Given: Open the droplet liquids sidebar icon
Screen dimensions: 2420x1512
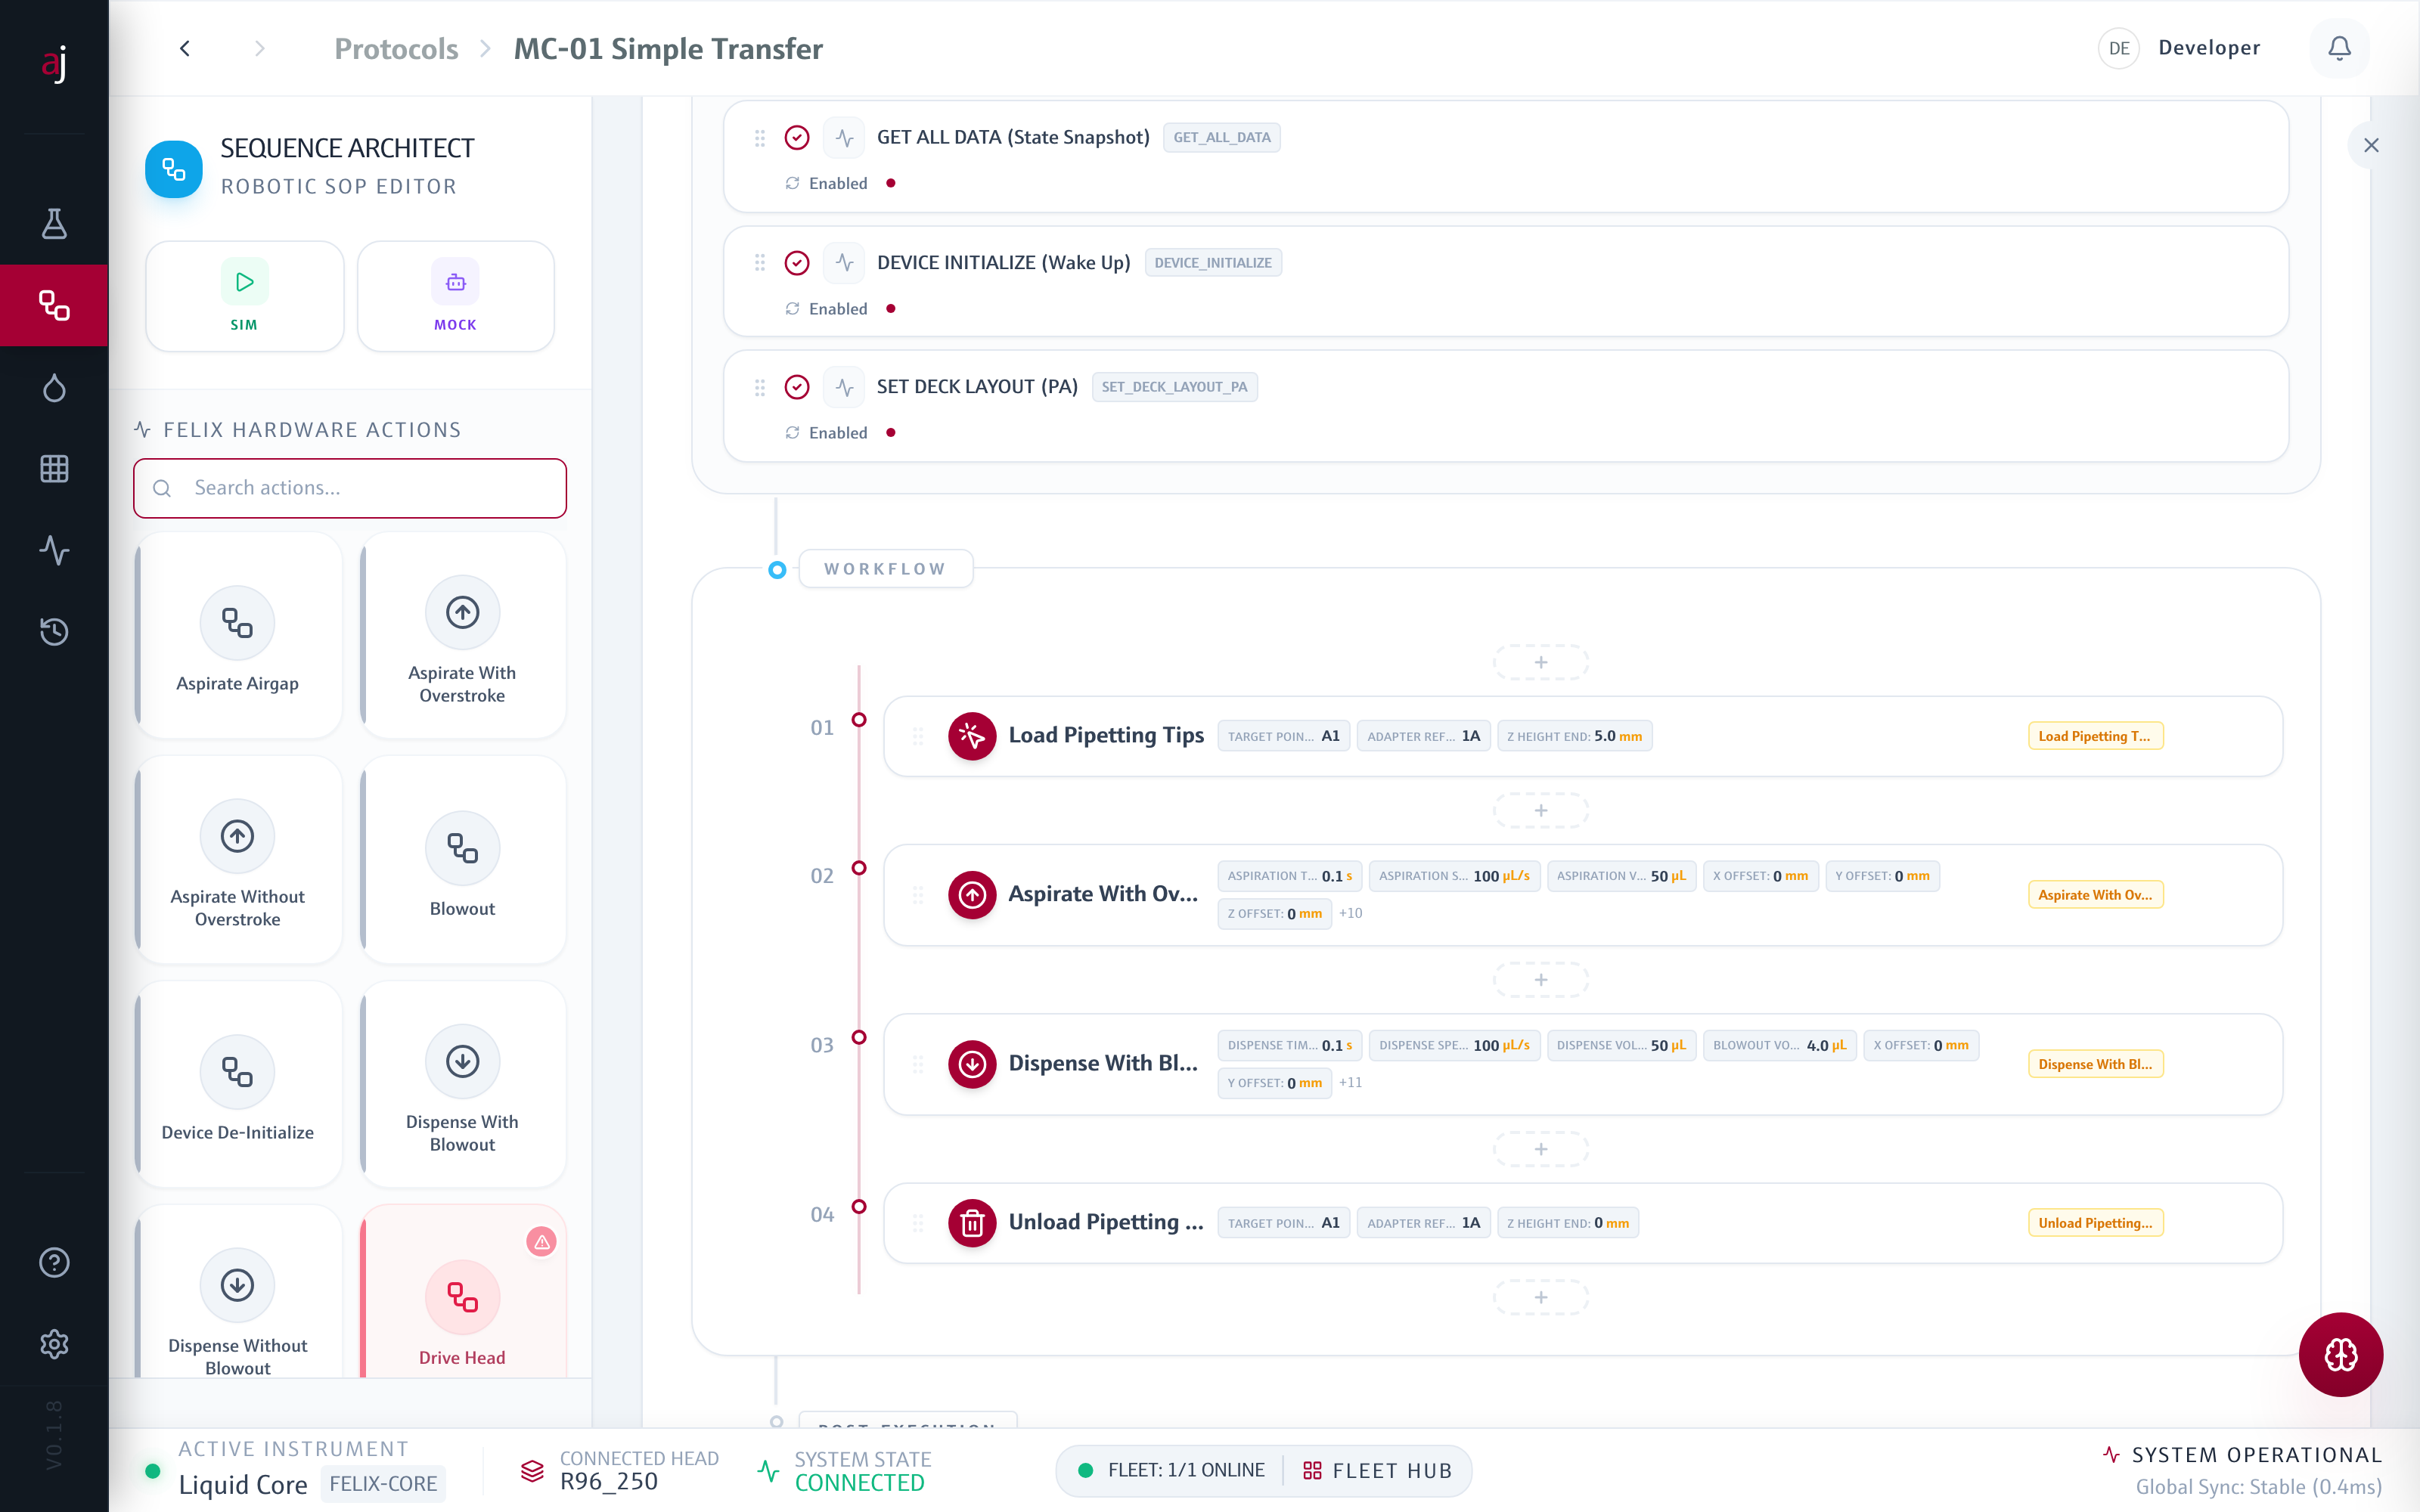Looking at the screenshot, I should coord(54,387).
